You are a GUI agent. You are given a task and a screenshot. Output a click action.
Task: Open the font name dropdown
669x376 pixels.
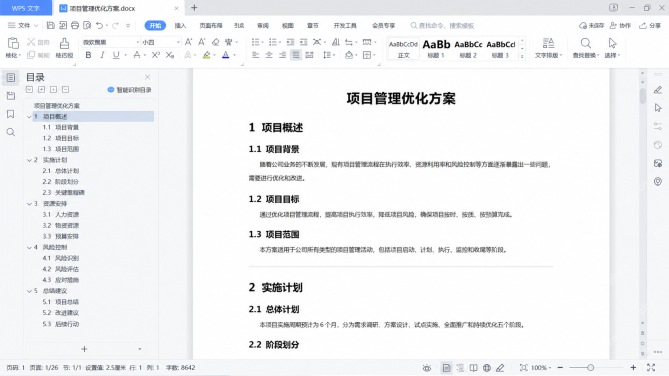pyautogui.click(x=137, y=42)
